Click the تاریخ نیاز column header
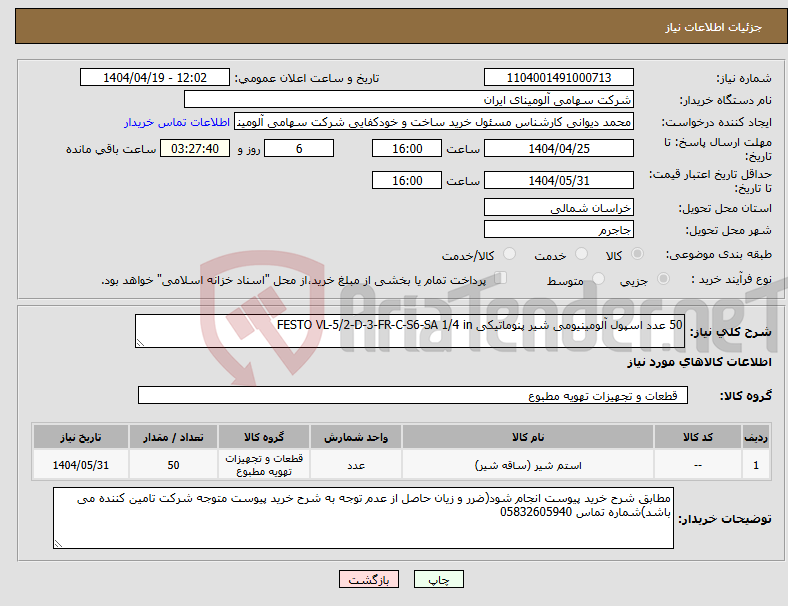 tap(81, 437)
